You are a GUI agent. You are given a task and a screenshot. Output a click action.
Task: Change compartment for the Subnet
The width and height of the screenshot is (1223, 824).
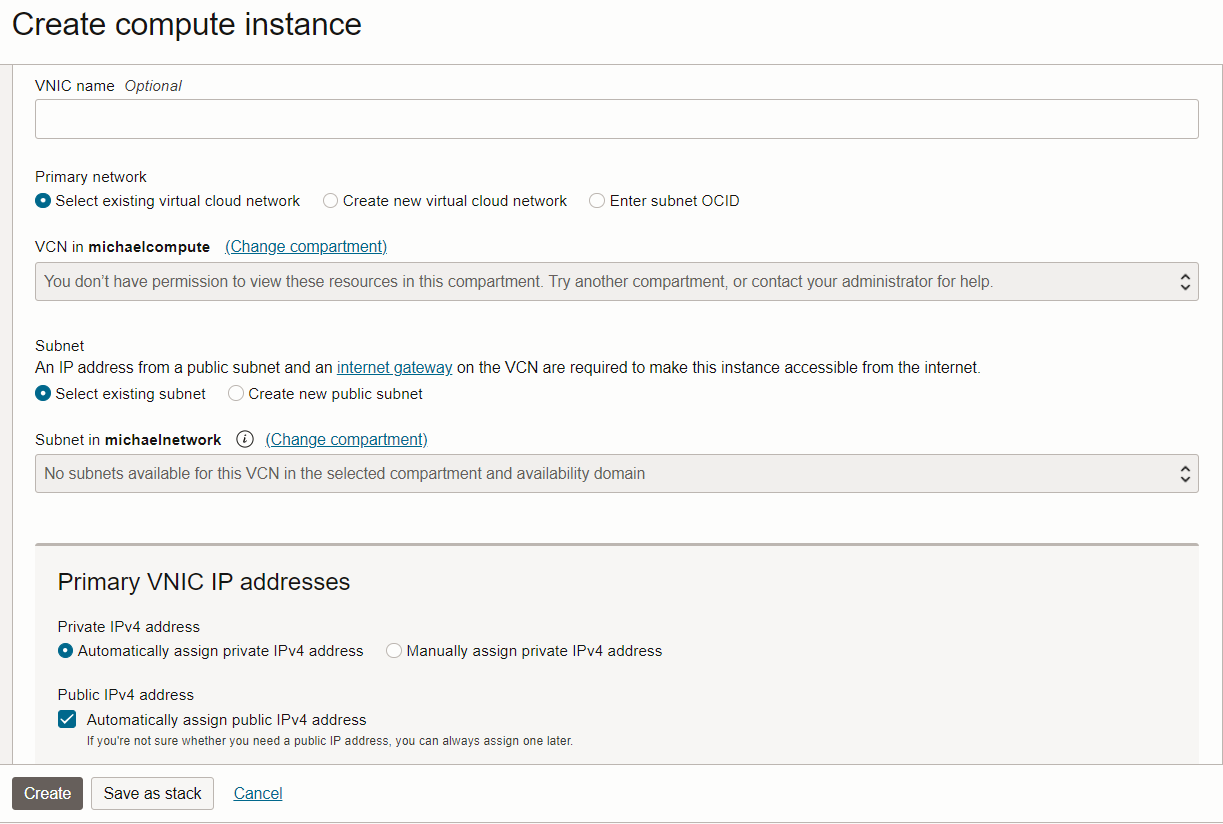(x=346, y=440)
